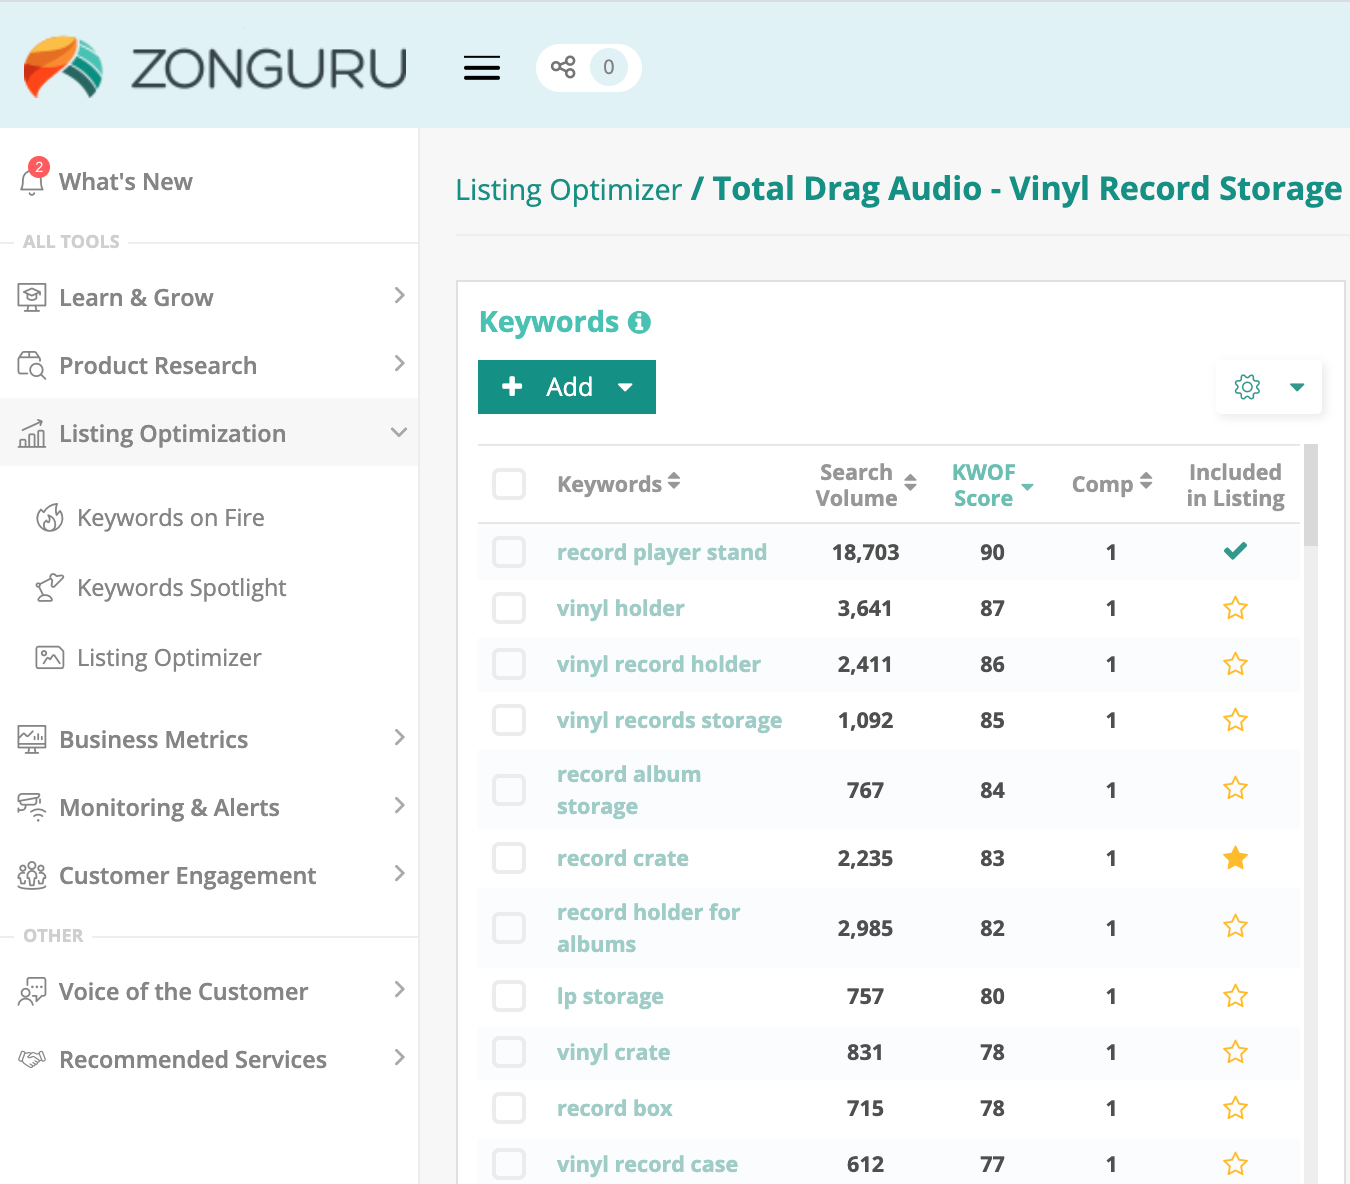Open What's New notification bell
Image resolution: width=1350 pixels, height=1184 pixels.
[x=32, y=181]
